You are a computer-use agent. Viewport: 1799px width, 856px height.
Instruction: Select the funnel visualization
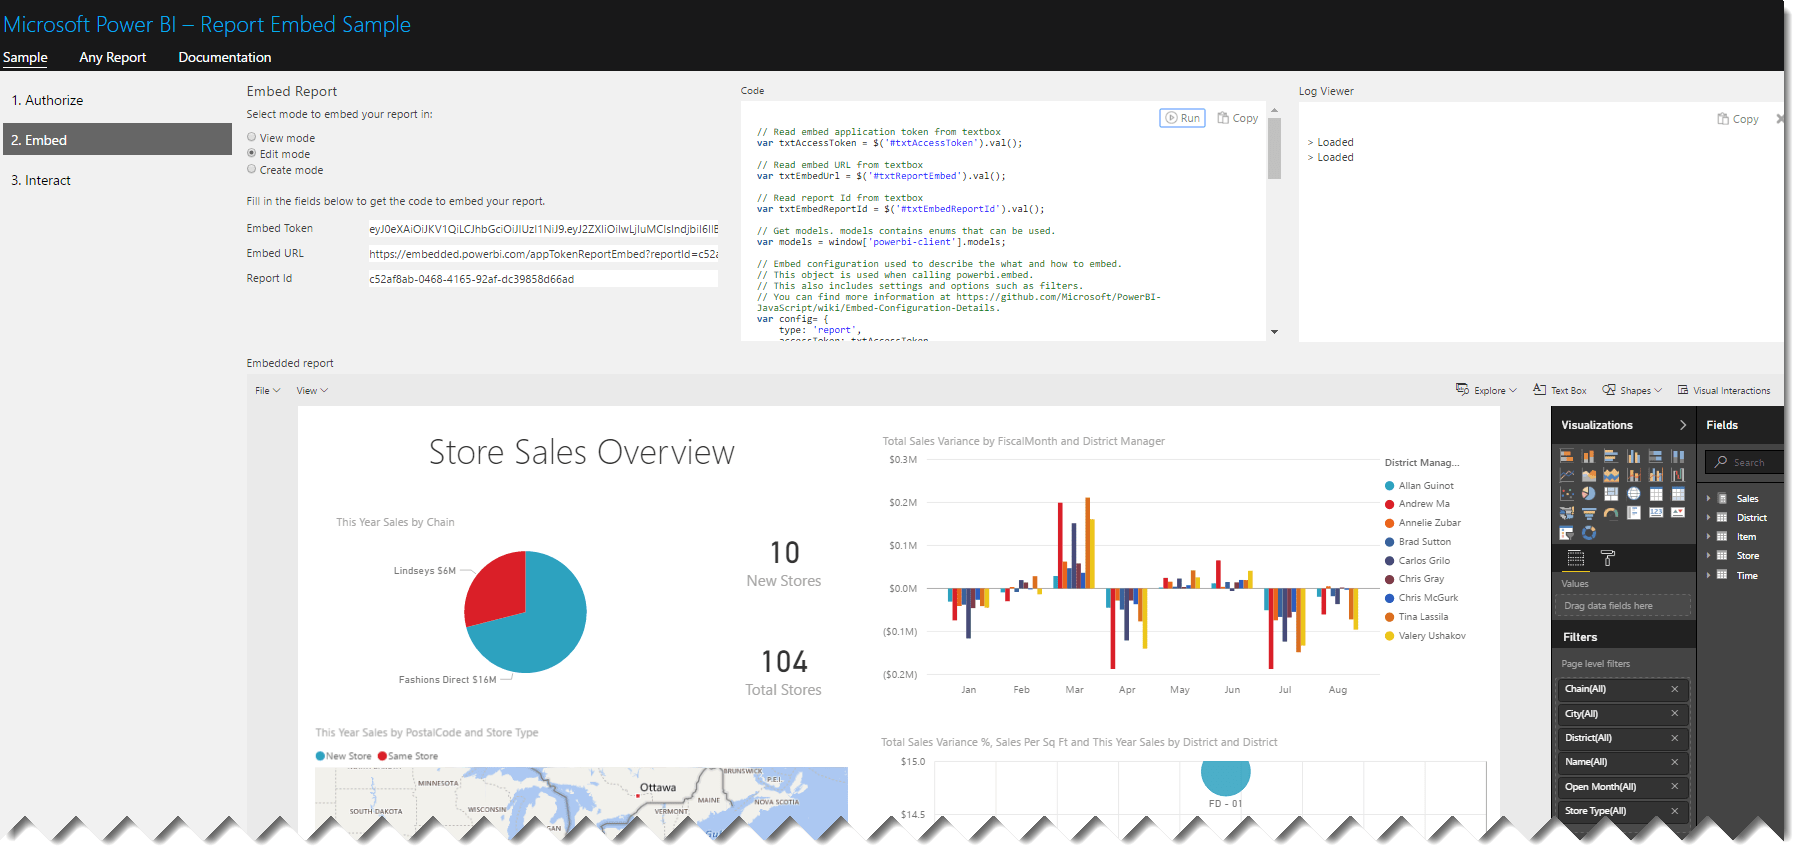tap(1589, 513)
